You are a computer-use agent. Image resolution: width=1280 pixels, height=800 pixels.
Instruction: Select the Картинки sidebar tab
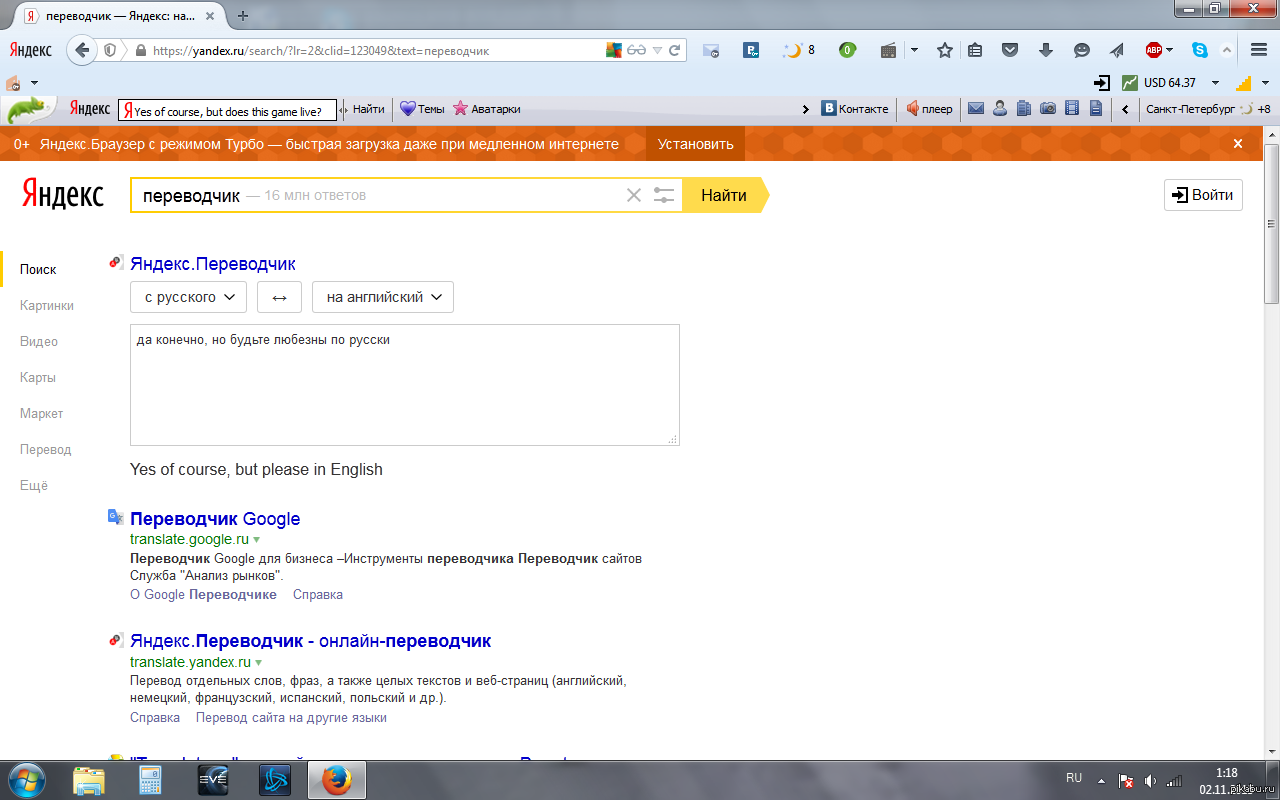tap(47, 305)
